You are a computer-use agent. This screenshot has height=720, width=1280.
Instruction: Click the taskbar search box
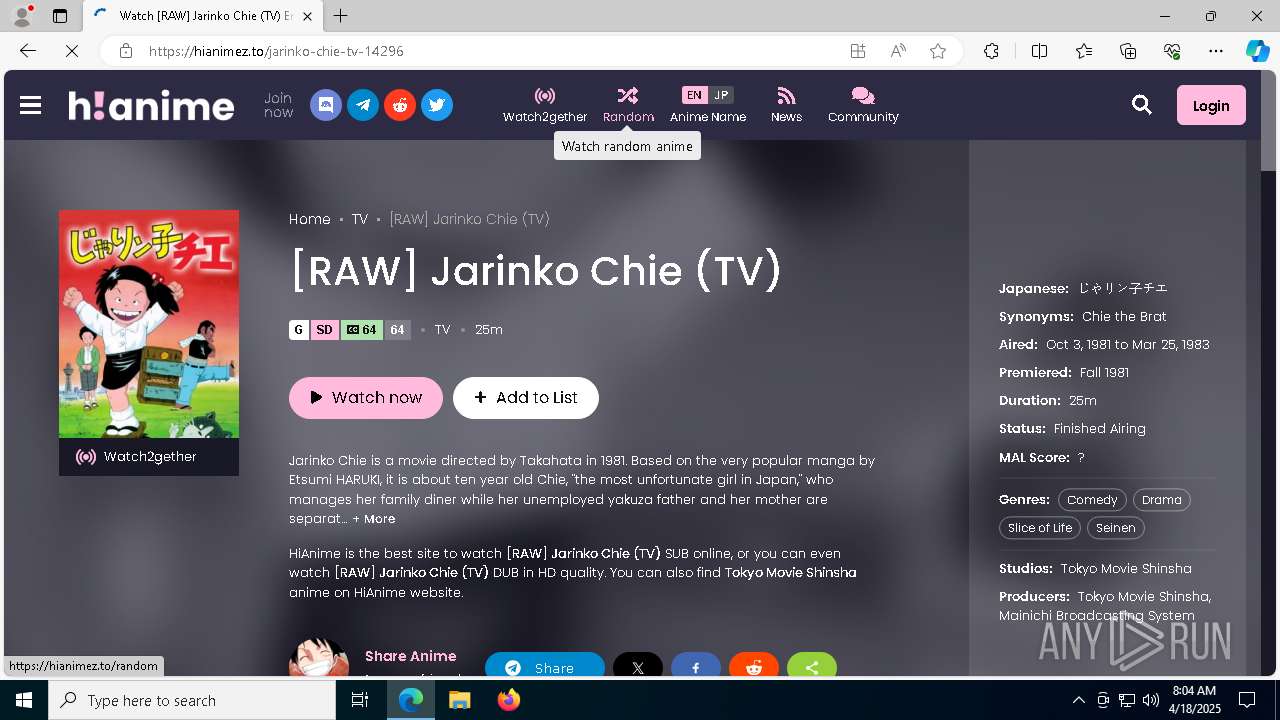[x=192, y=700]
